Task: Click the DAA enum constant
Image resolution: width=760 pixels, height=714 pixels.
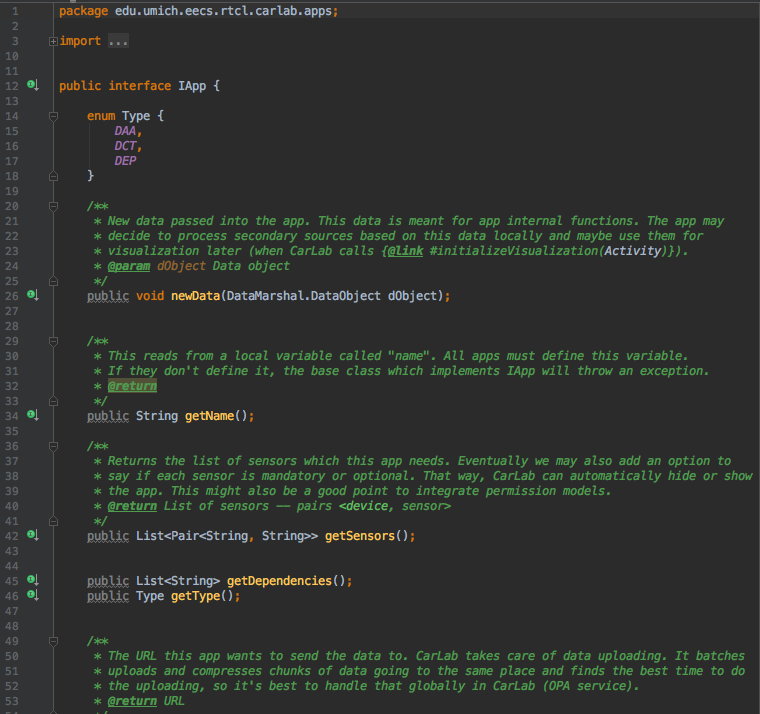Action: pos(125,131)
